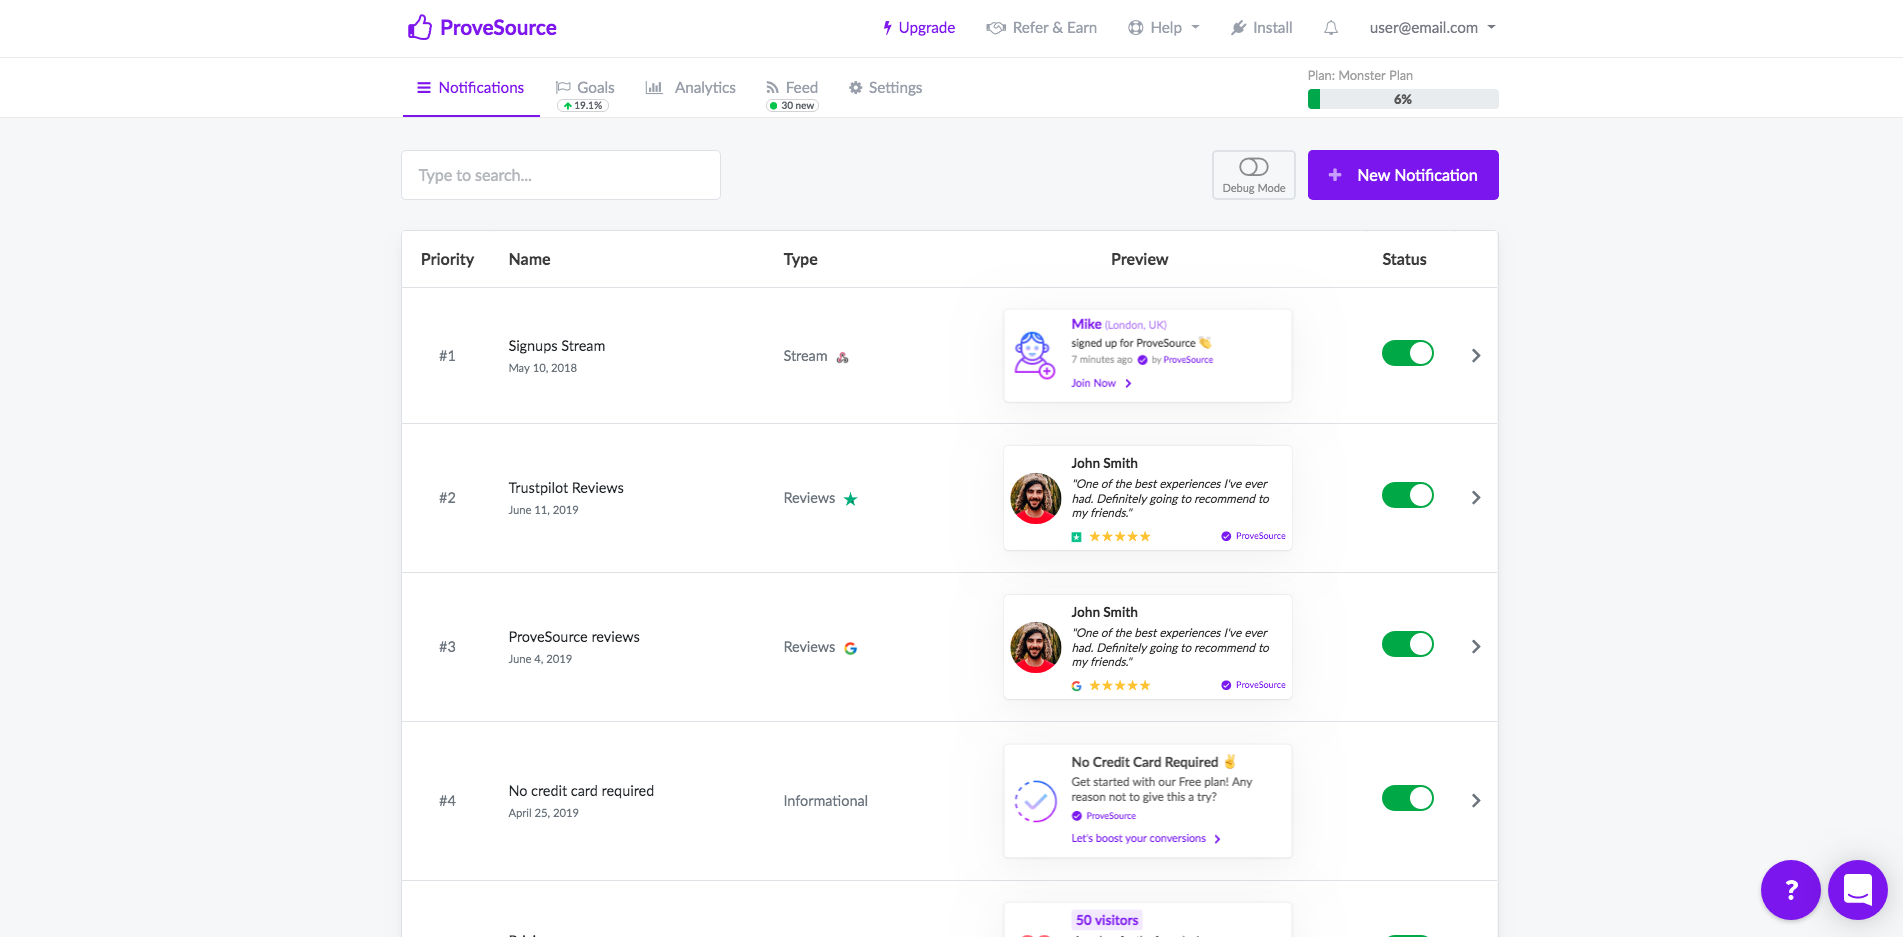Click the ProveSource reviews notification name

(x=574, y=637)
